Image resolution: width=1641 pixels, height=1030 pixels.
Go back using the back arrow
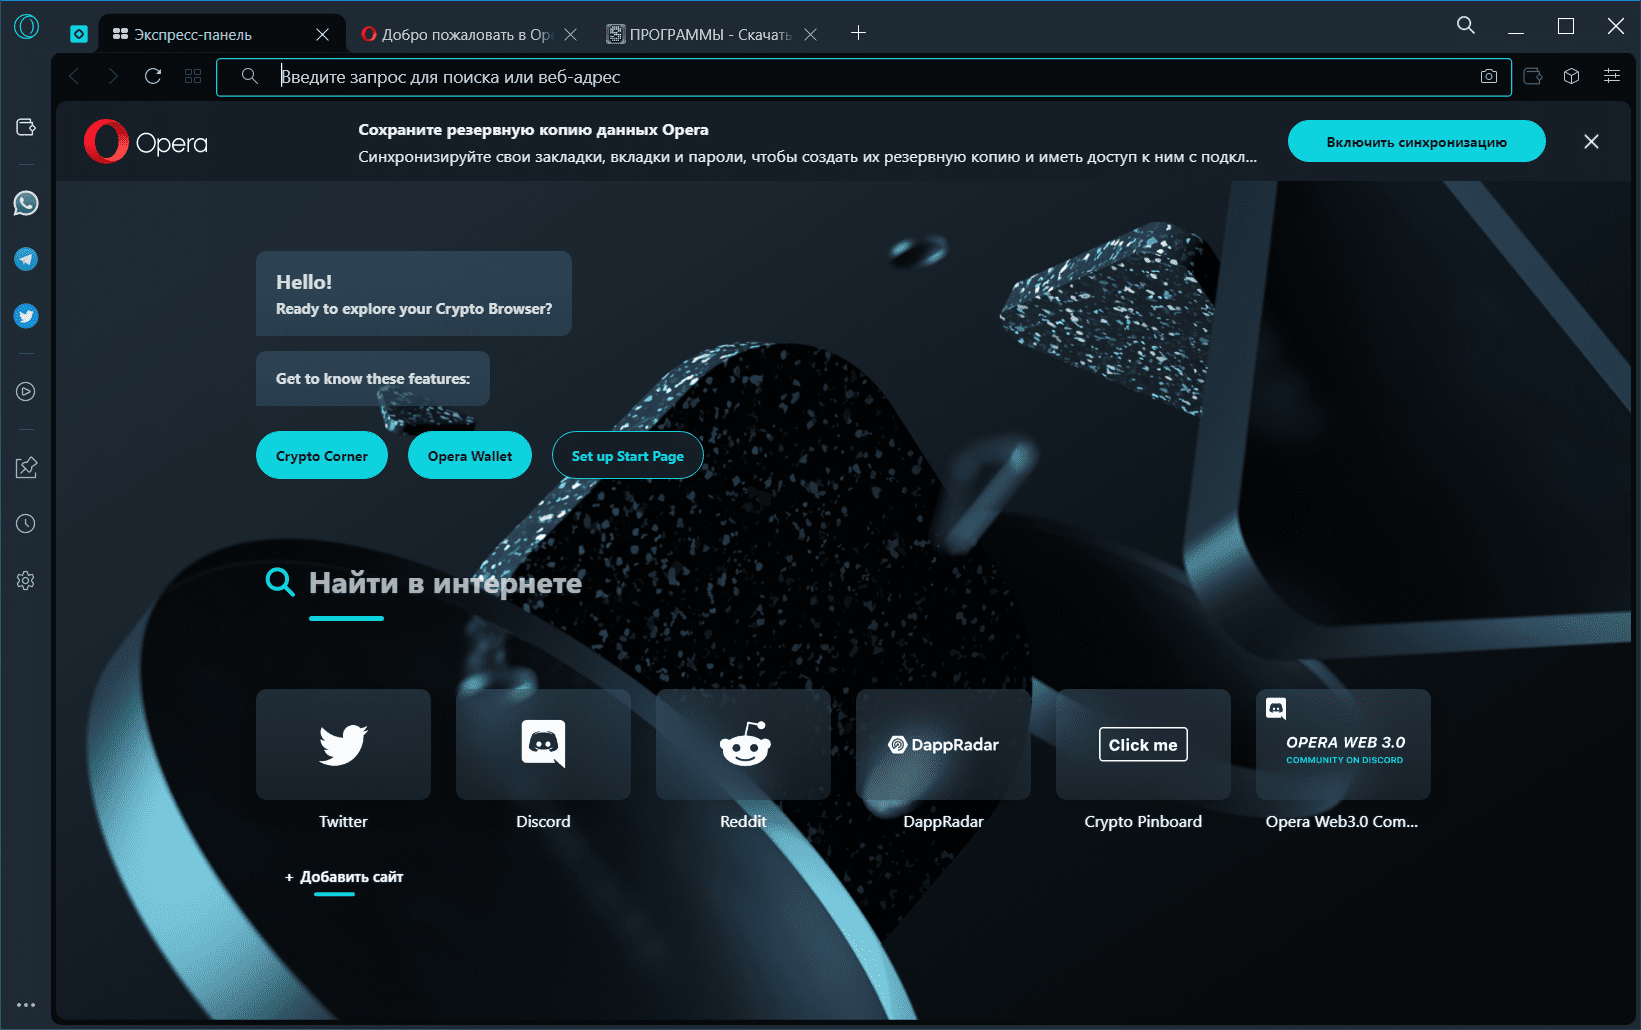point(74,76)
